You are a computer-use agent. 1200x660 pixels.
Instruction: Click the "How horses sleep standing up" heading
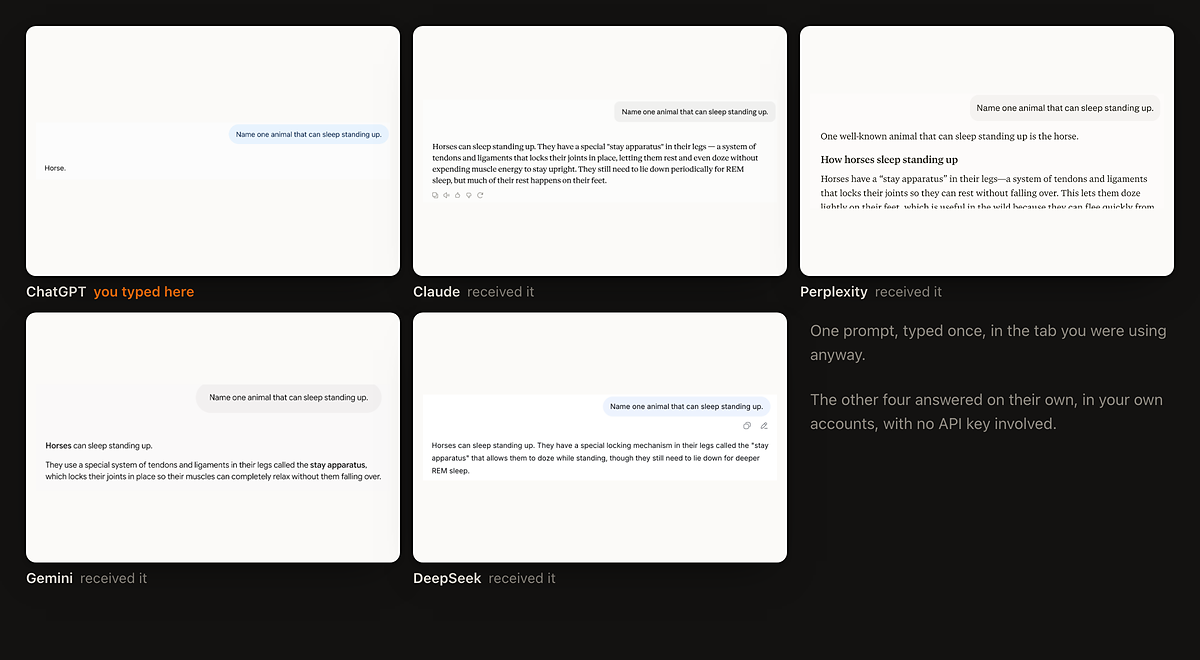coord(889,159)
